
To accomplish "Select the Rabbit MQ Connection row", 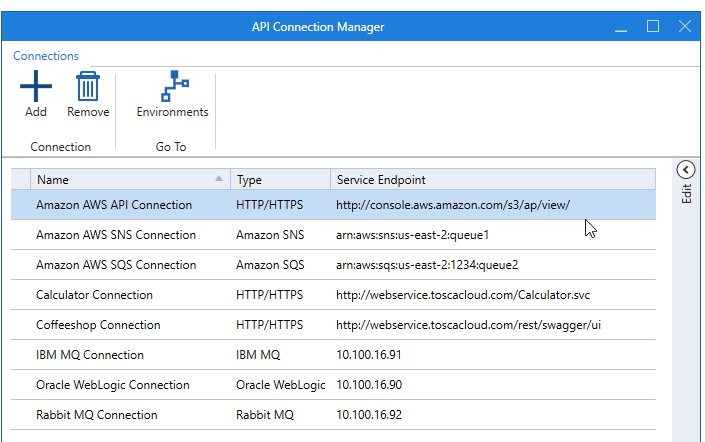I will click(333, 415).
